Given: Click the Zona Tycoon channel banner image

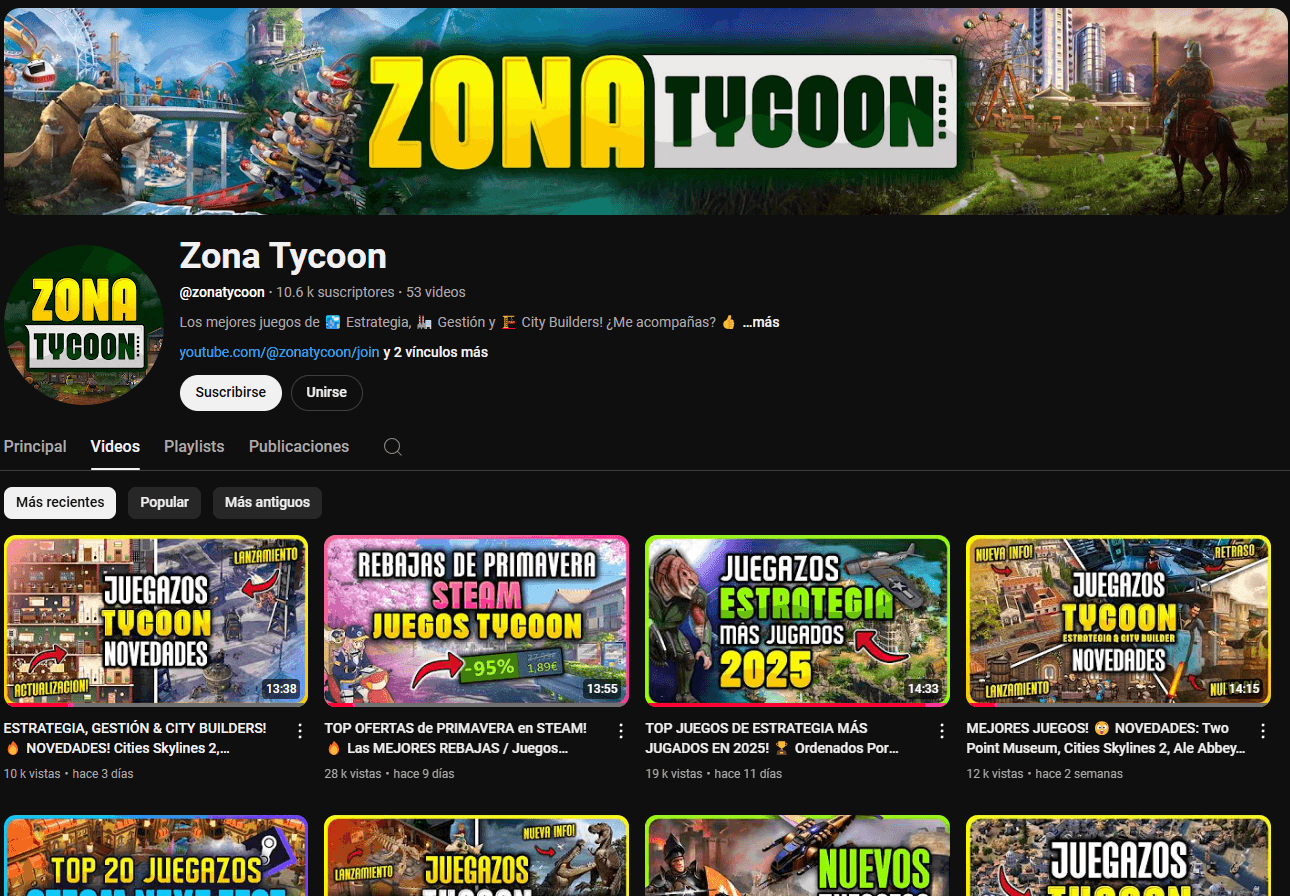Looking at the screenshot, I should (645, 111).
